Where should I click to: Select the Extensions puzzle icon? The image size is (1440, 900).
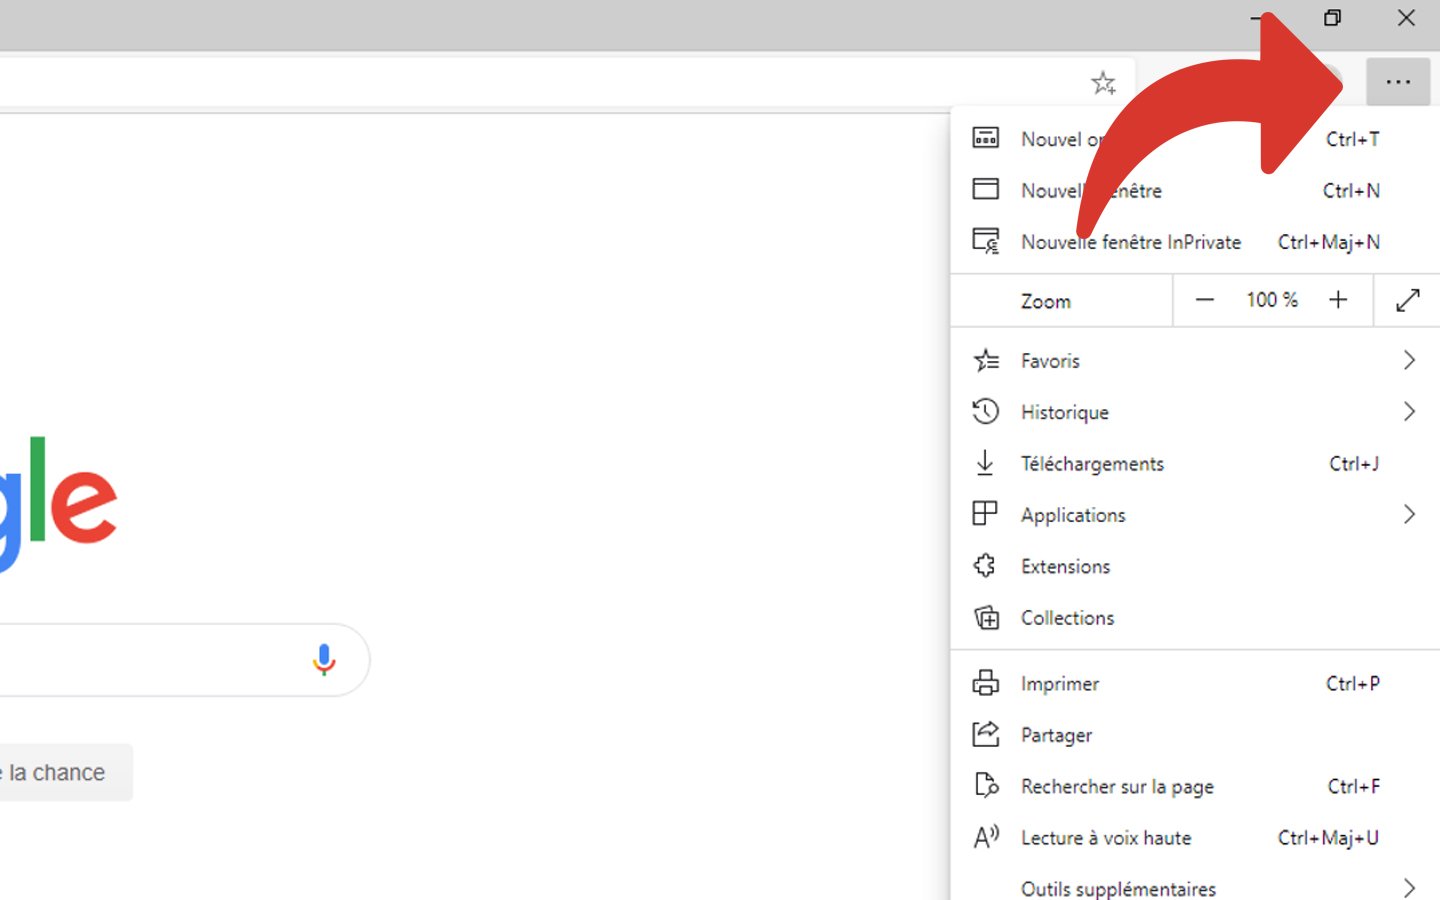coord(985,565)
